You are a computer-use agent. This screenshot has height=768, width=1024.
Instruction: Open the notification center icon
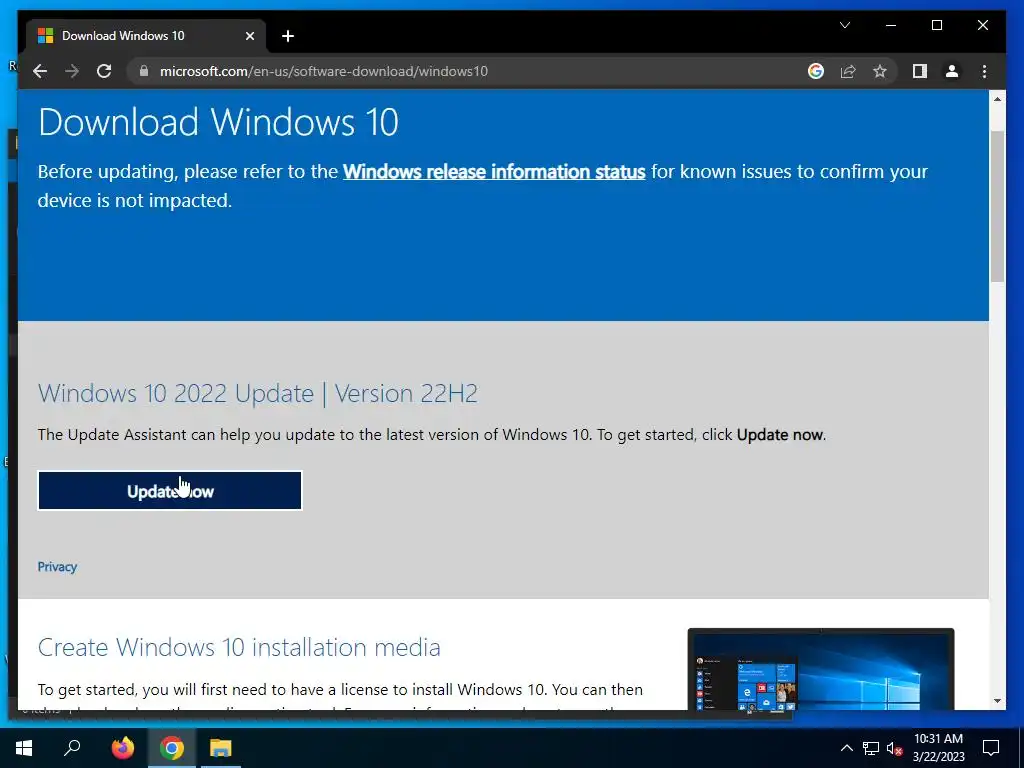pos(991,748)
